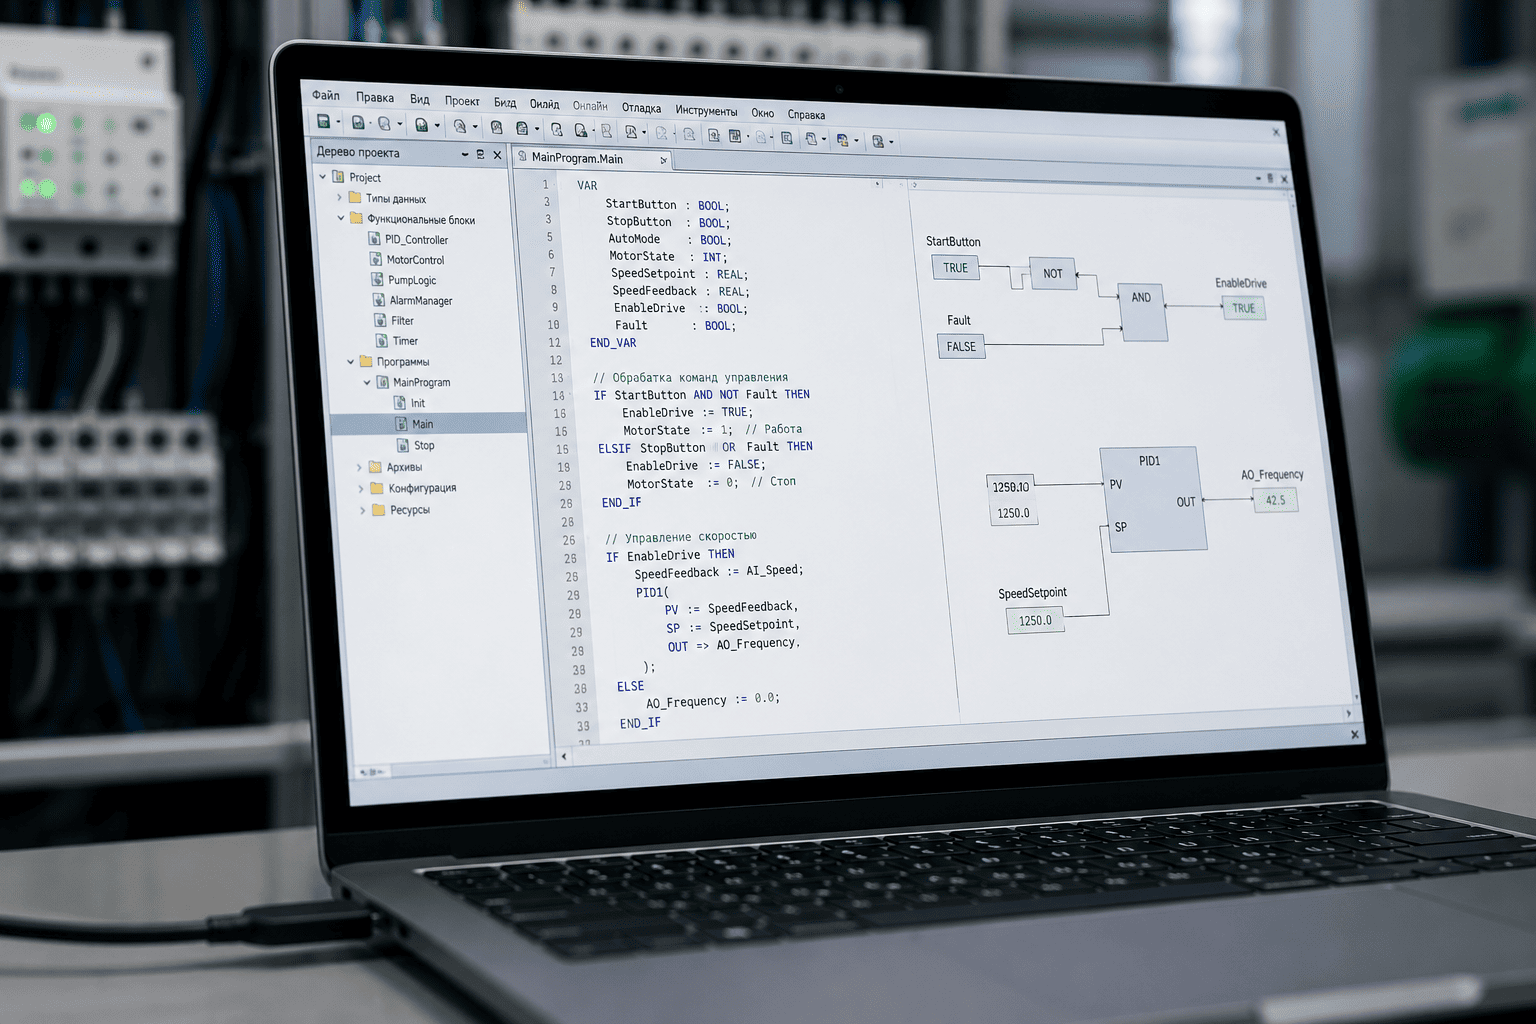Open the Правка menu
This screenshot has height=1024, width=1536.
click(x=375, y=98)
